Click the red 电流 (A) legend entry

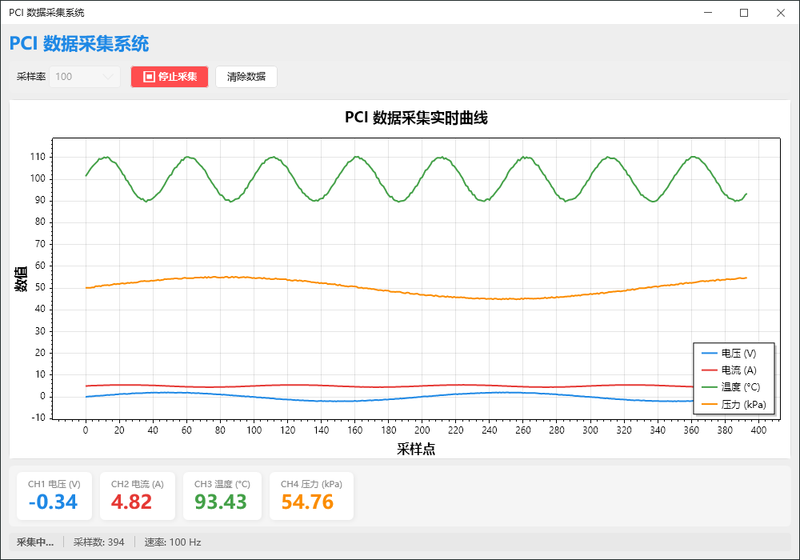point(730,370)
